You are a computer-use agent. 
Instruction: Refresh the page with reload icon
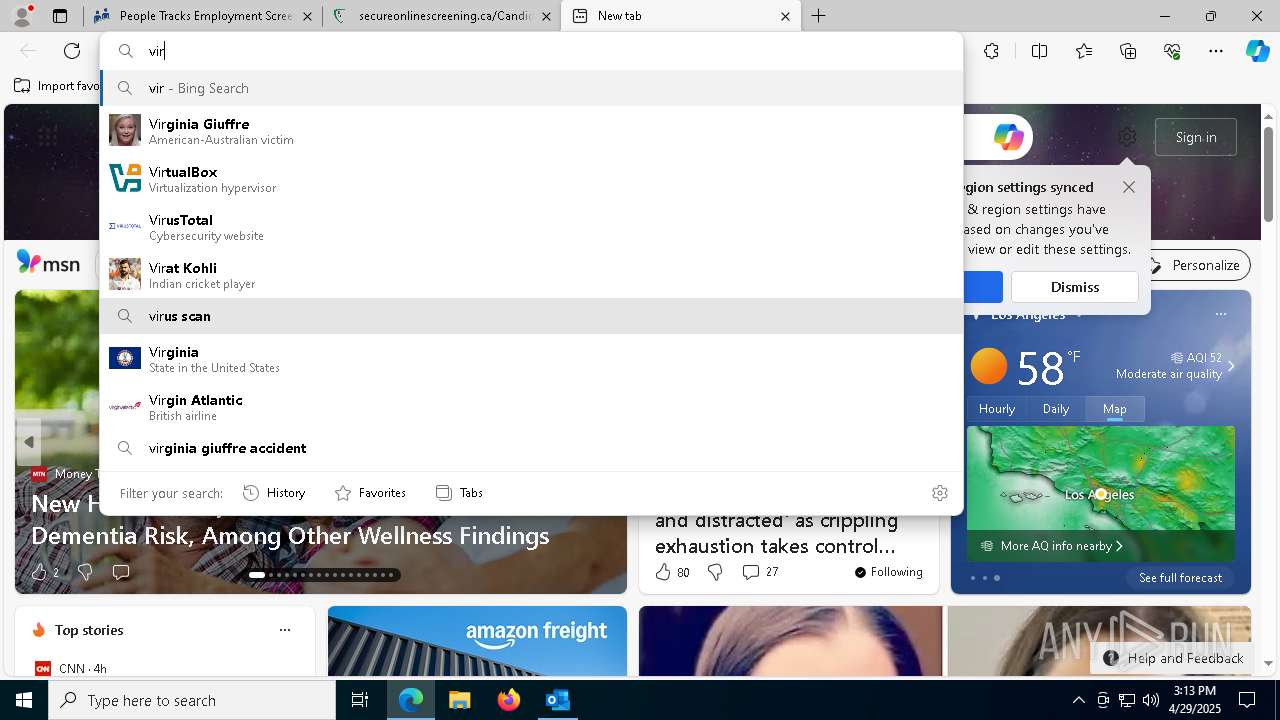point(72,51)
